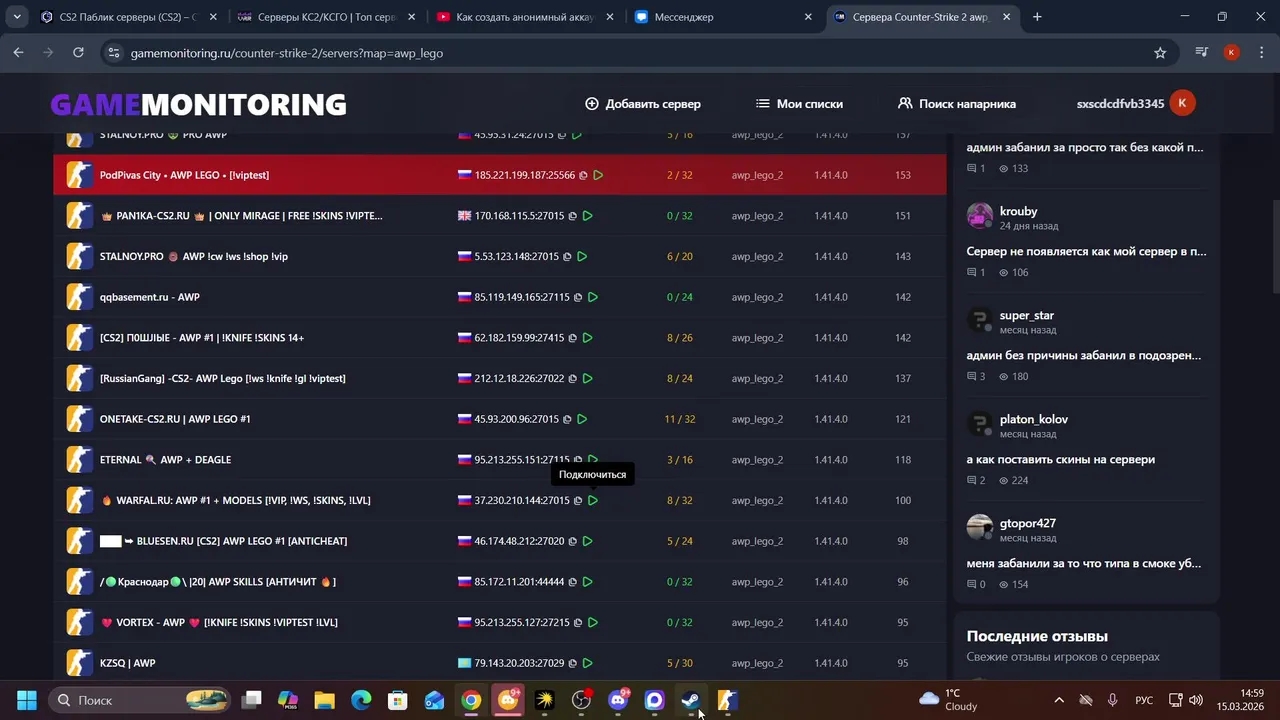Click the GAMEMONITORING logo

point(198,104)
